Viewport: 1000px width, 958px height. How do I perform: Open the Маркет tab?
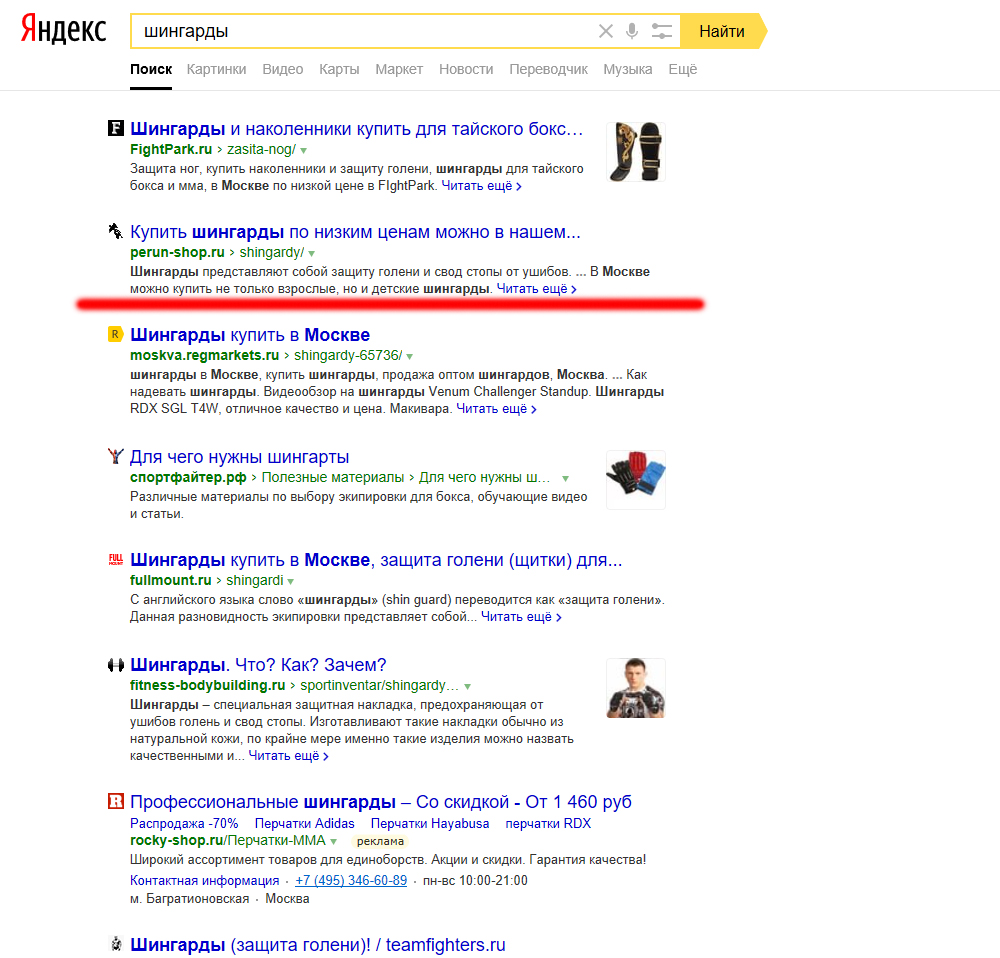tap(399, 69)
